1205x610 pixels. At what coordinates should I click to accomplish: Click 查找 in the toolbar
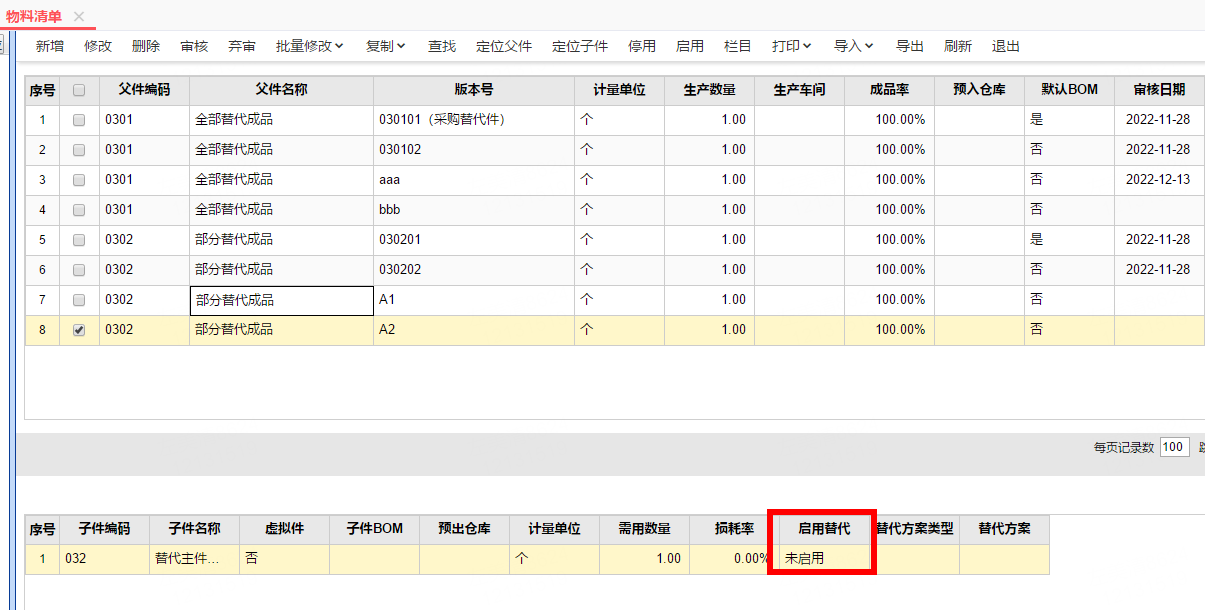pos(442,46)
